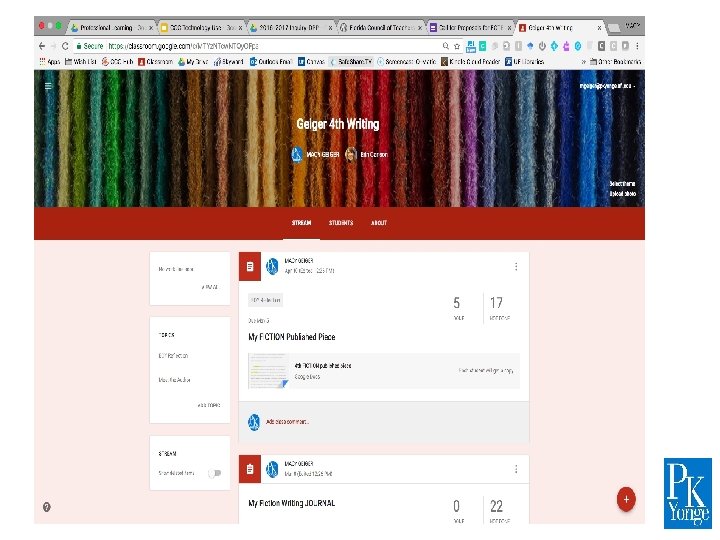Switch to the Florida Council of Teachers browser tab
The height and width of the screenshot is (540, 720).
pos(381,28)
